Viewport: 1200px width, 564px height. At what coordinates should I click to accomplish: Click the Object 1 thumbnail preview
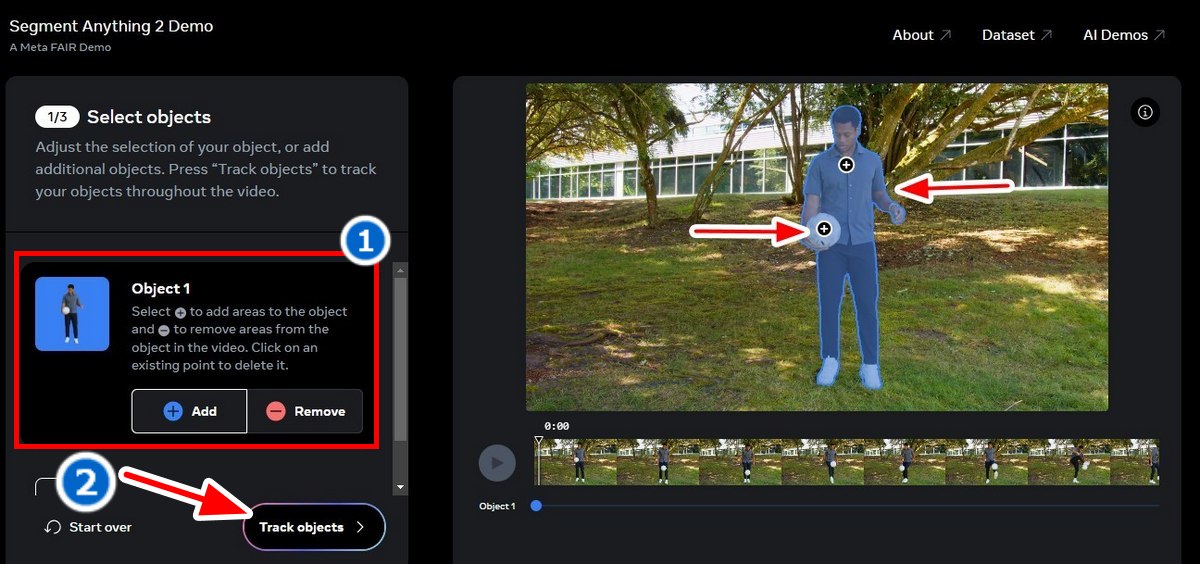72,314
